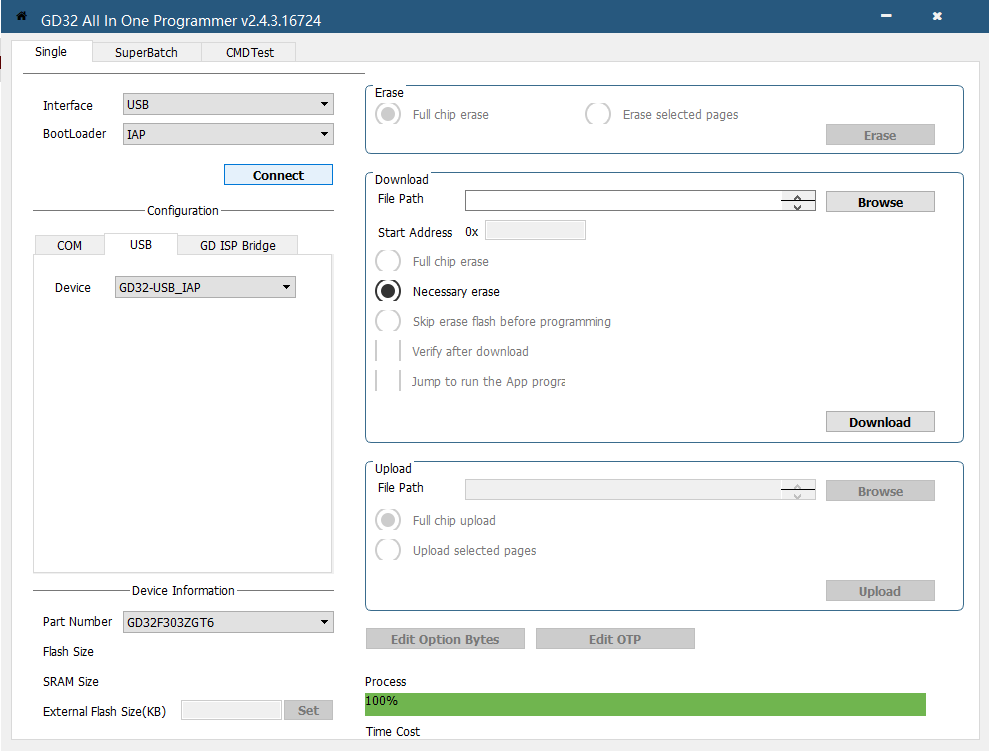Click the SRAM Size label

point(71,682)
